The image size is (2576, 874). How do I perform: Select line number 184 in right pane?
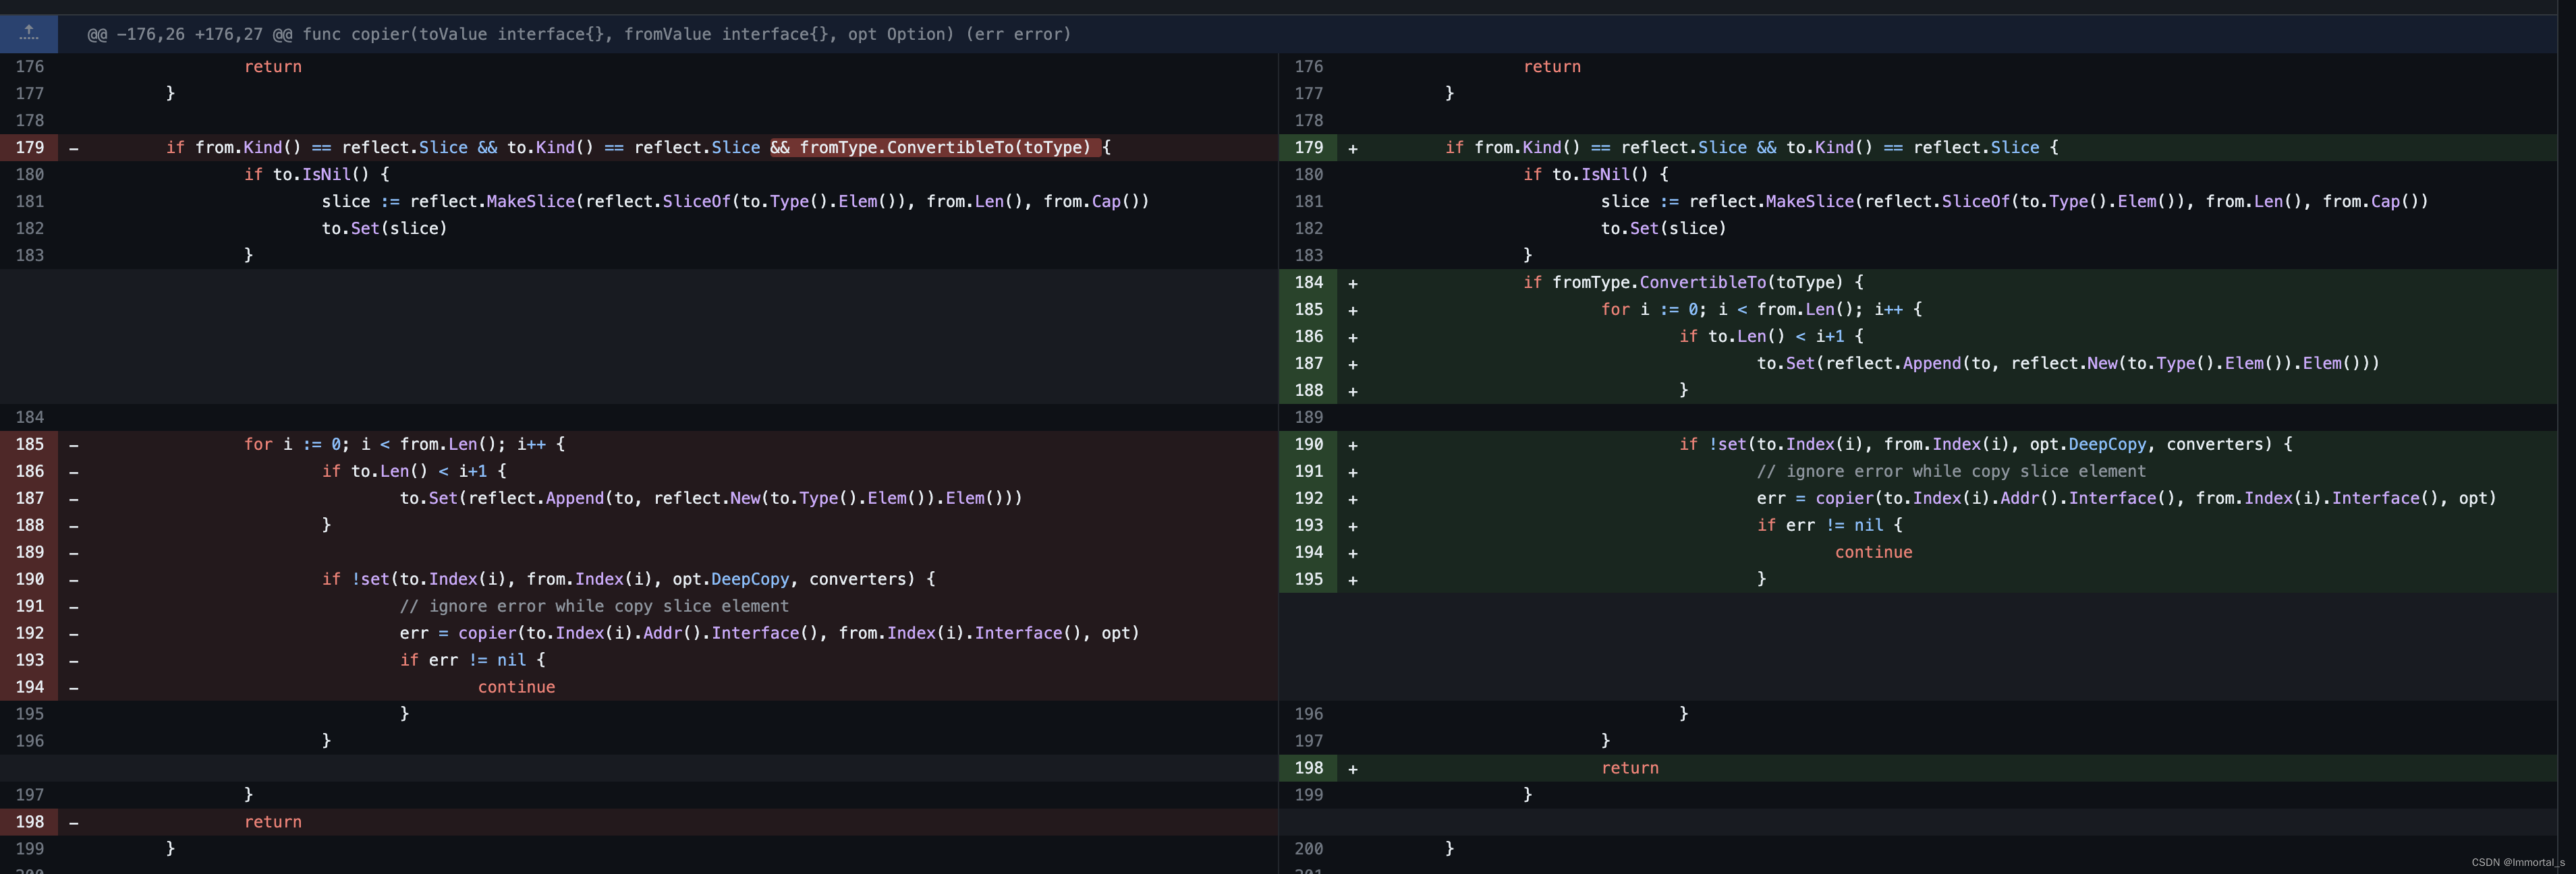pos(1308,282)
